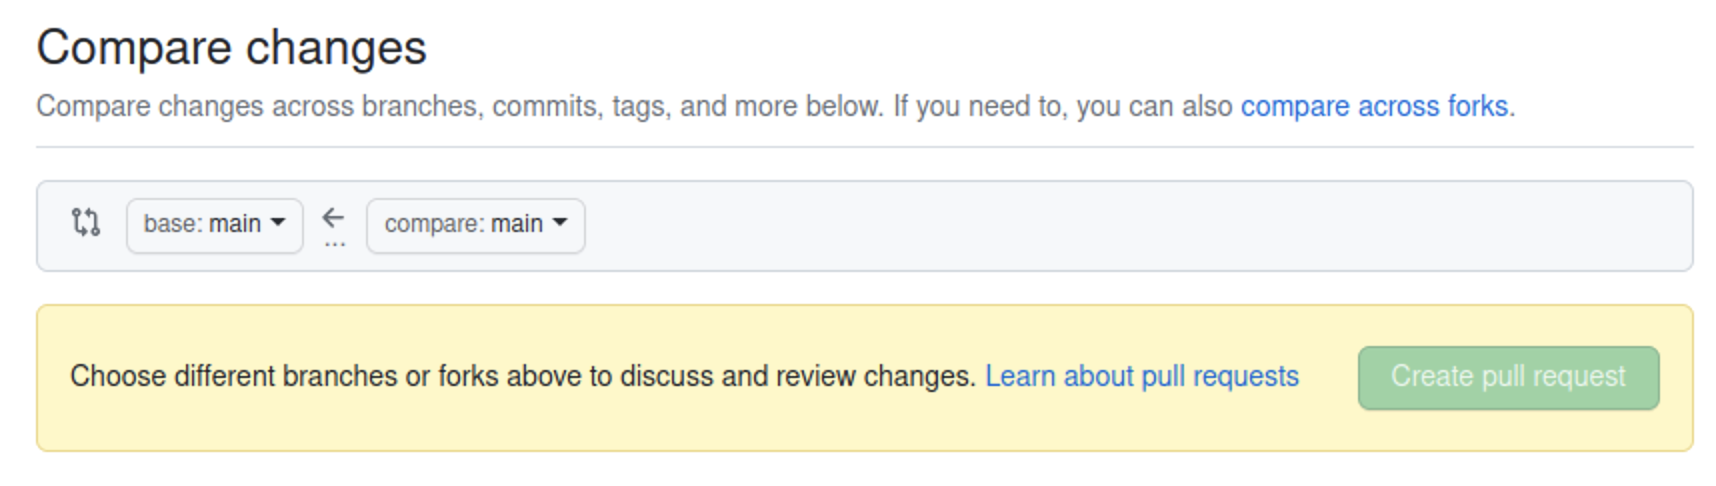Image resolution: width=1716 pixels, height=486 pixels.
Task: Click the ellipsis dots below the arrow
Action: pos(334,243)
